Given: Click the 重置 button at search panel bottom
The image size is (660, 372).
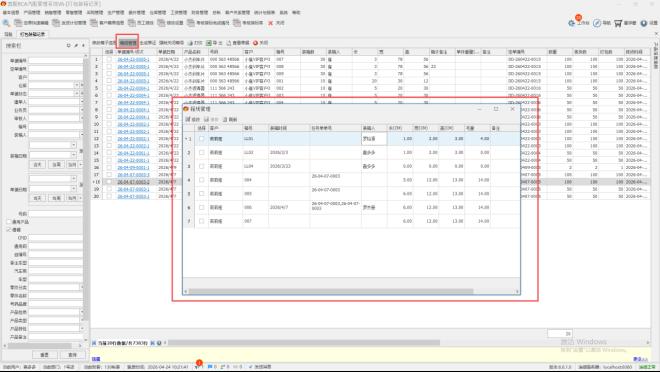Looking at the screenshot, I should click(x=44, y=355).
